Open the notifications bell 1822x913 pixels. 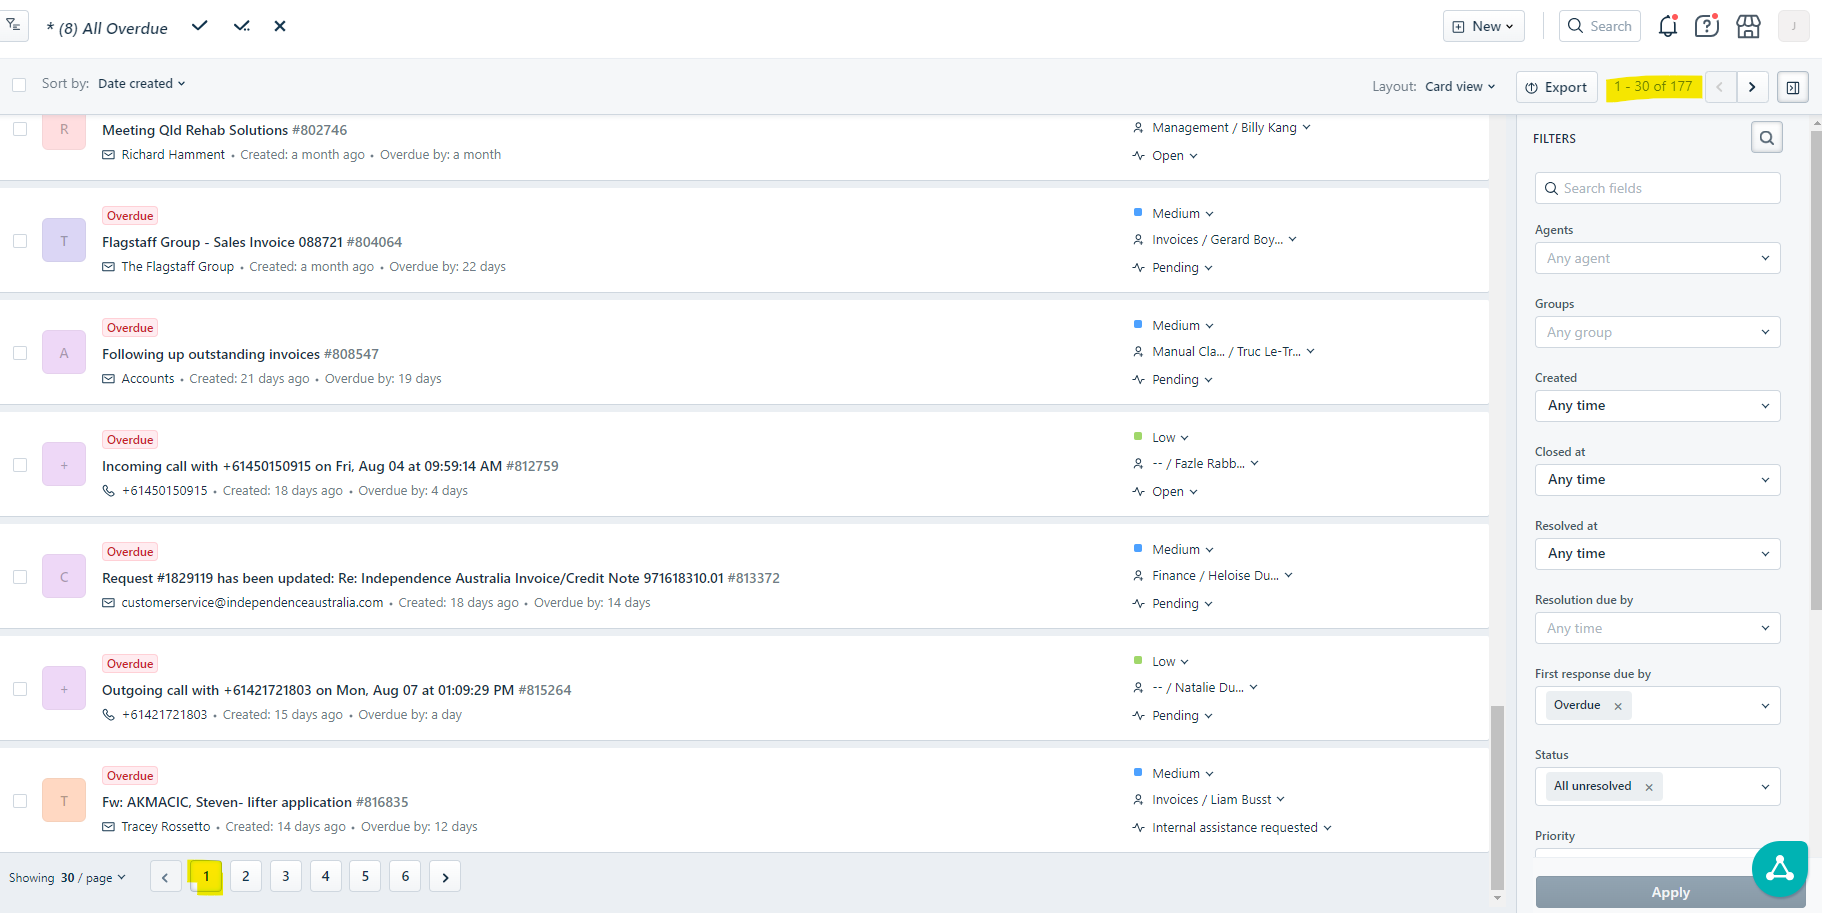point(1667,26)
